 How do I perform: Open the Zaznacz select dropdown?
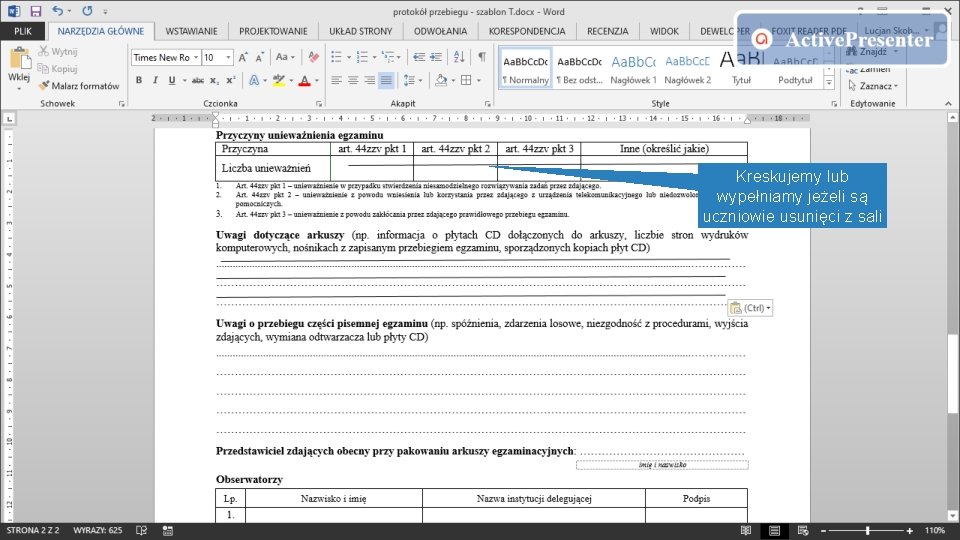point(875,86)
